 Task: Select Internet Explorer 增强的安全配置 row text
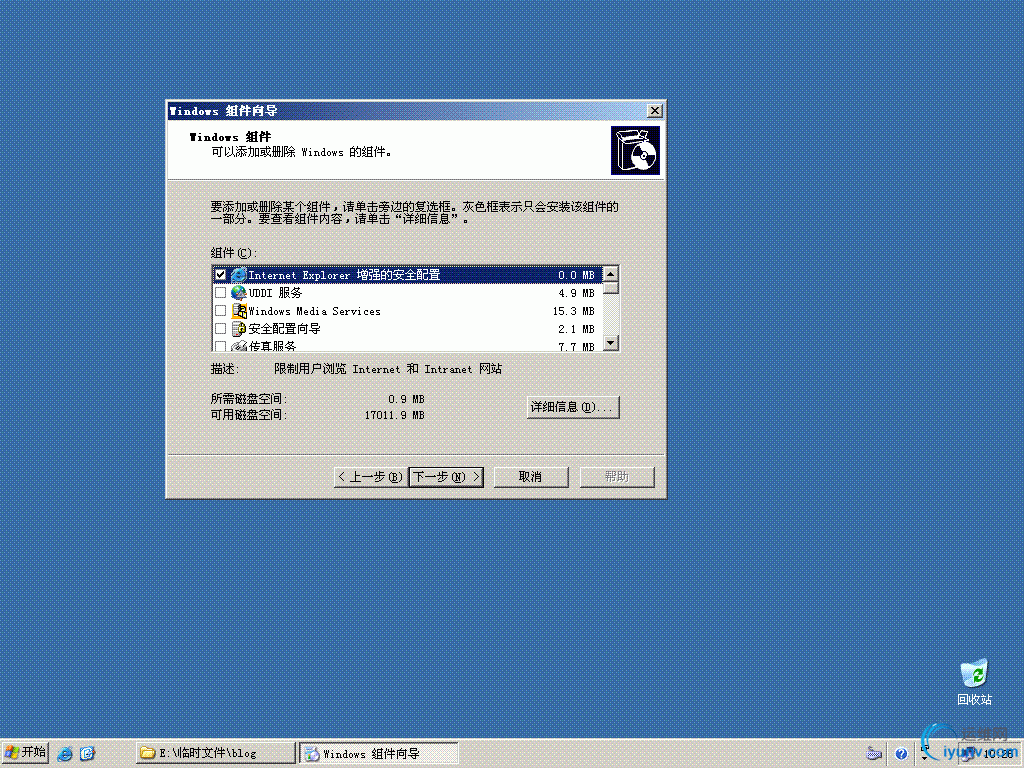(344, 275)
